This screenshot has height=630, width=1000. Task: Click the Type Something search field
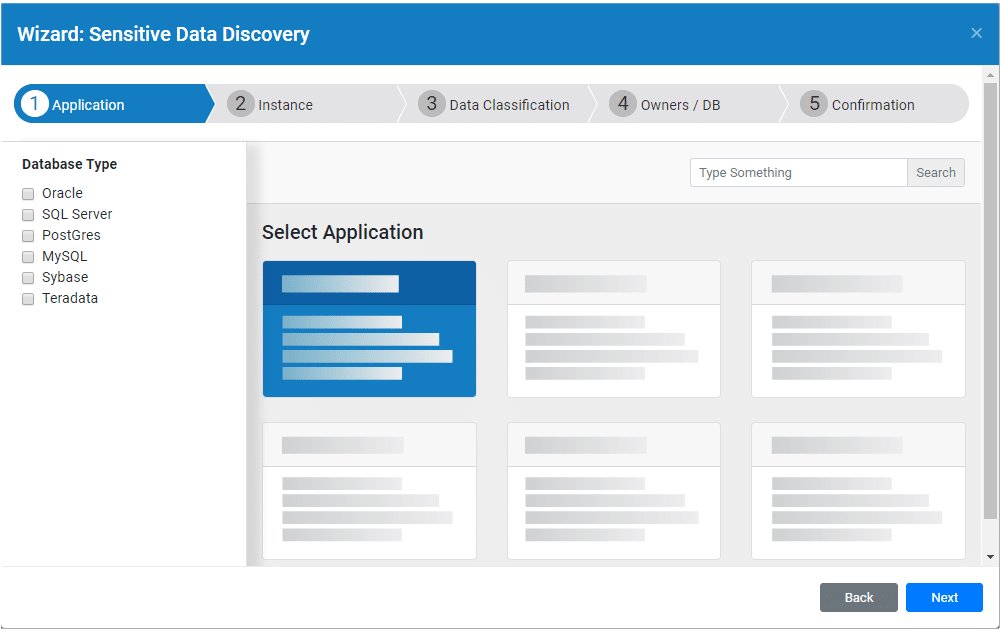coord(798,173)
